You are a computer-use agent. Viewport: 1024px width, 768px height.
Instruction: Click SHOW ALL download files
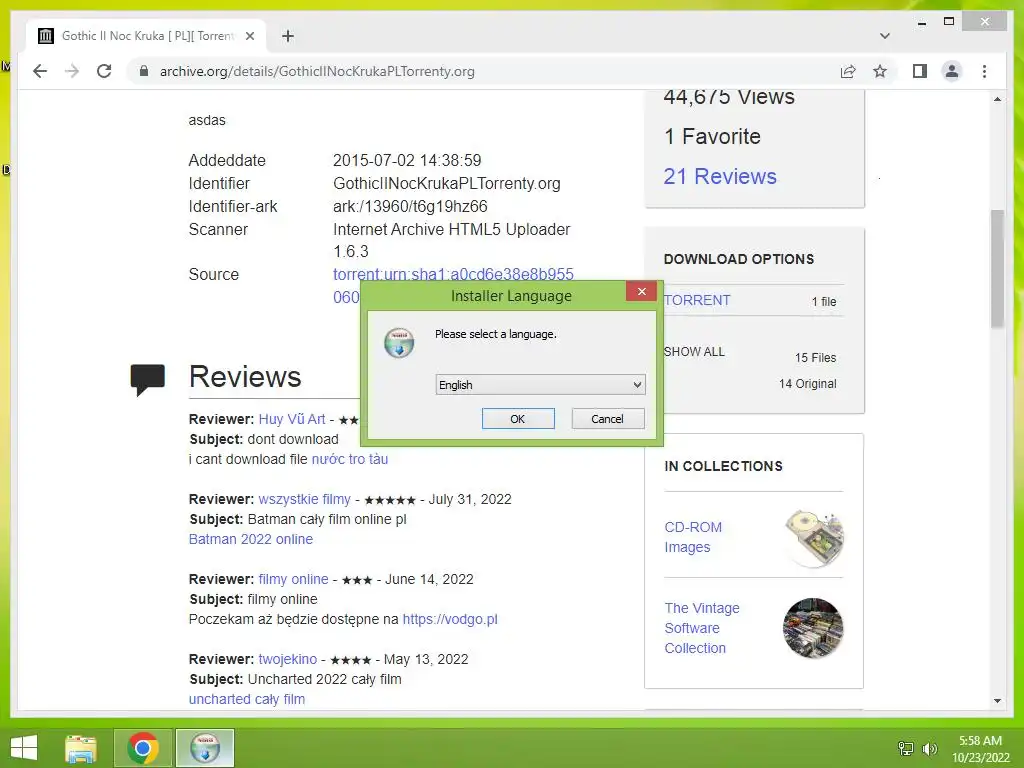click(694, 351)
